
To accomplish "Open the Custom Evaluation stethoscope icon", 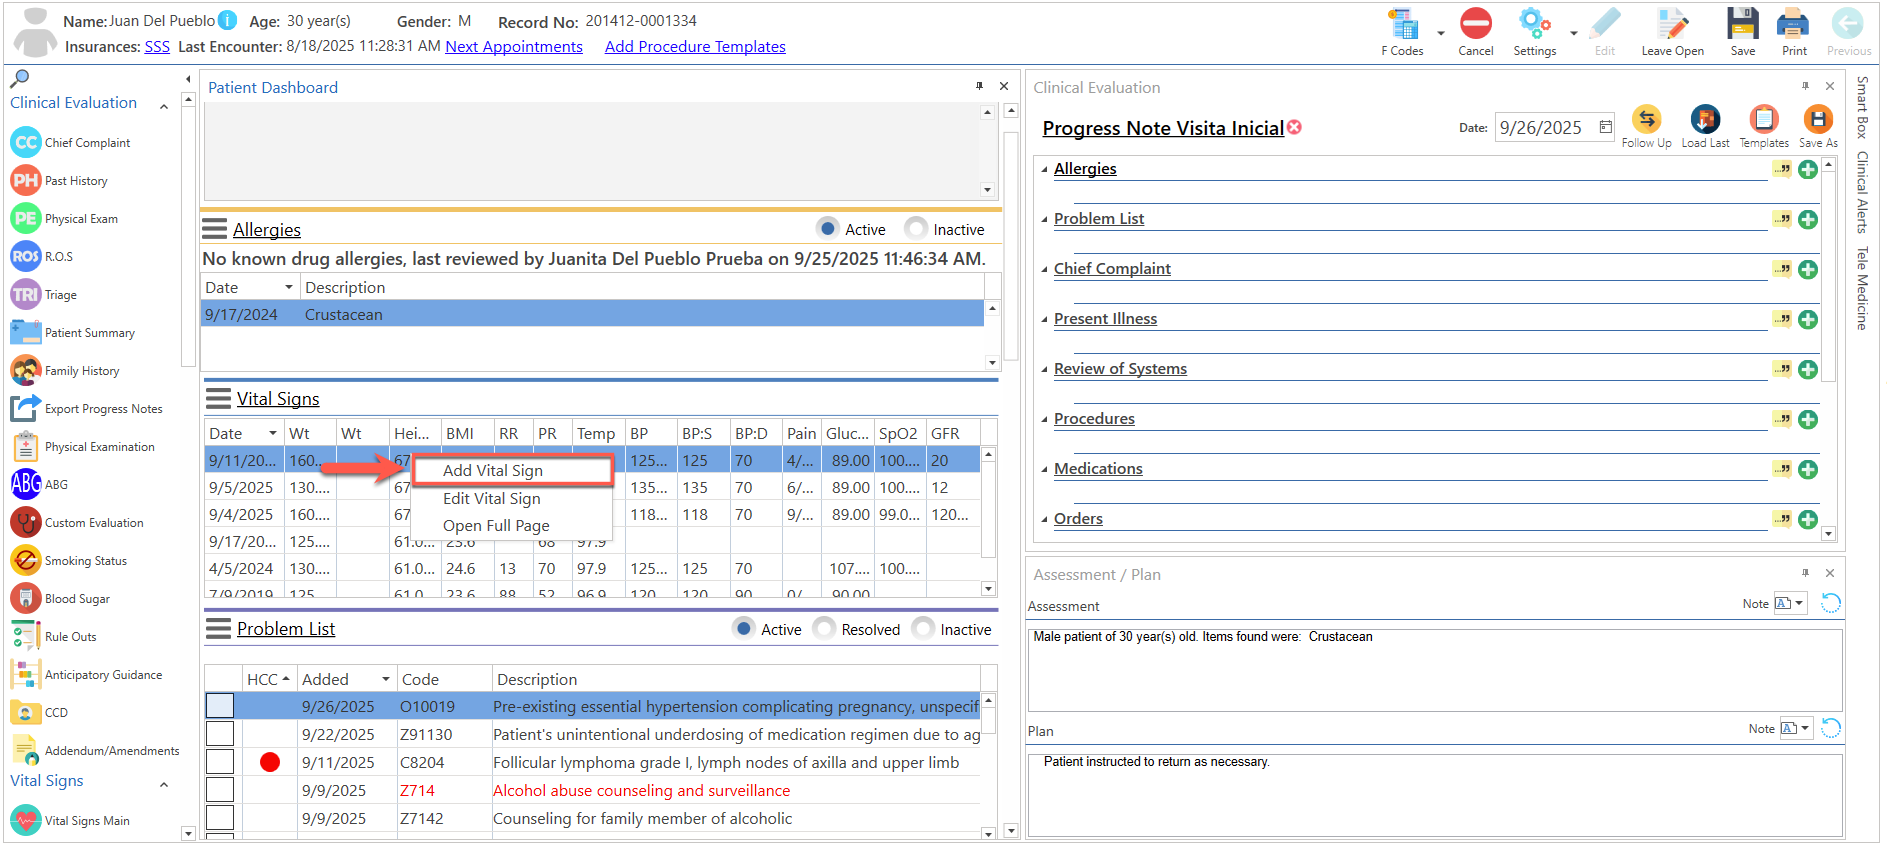I will [x=26, y=523].
